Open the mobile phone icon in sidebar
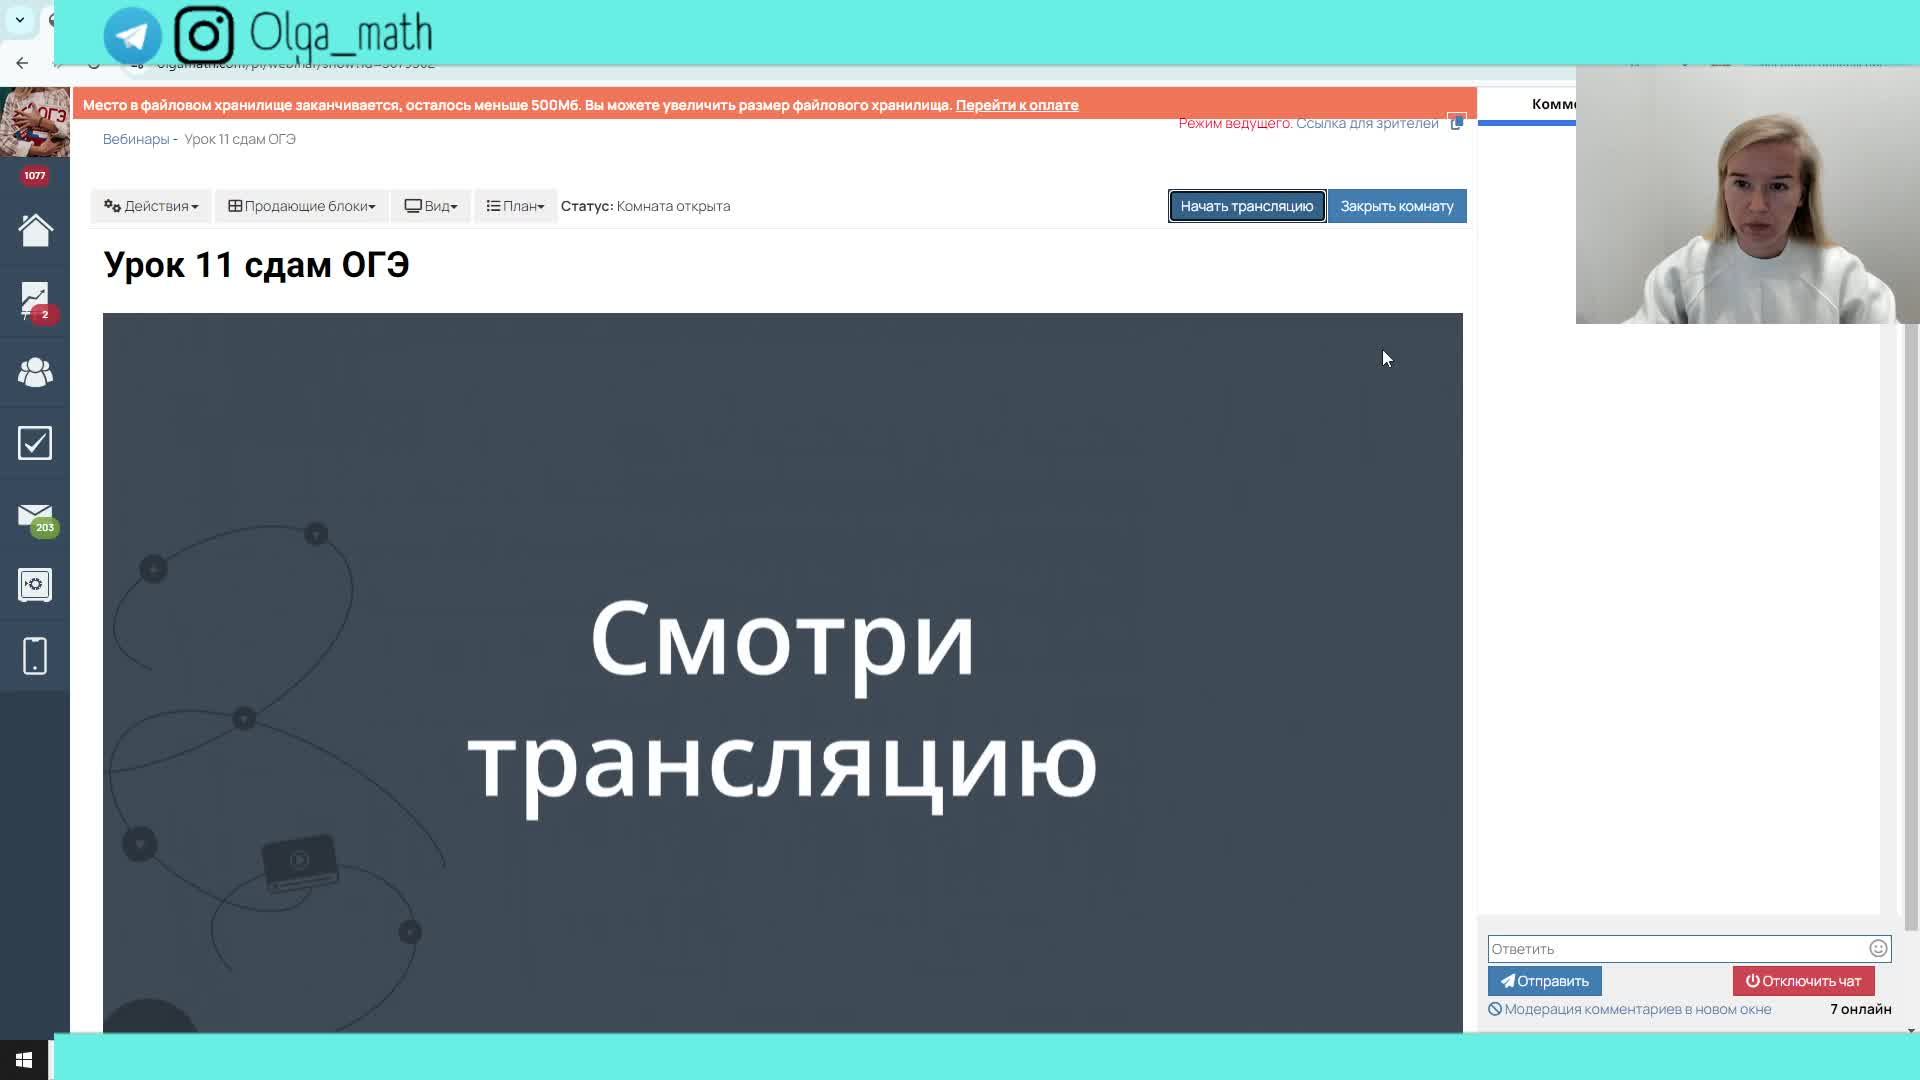The width and height of the screenshot is (1920, 1080). (35, 656)
